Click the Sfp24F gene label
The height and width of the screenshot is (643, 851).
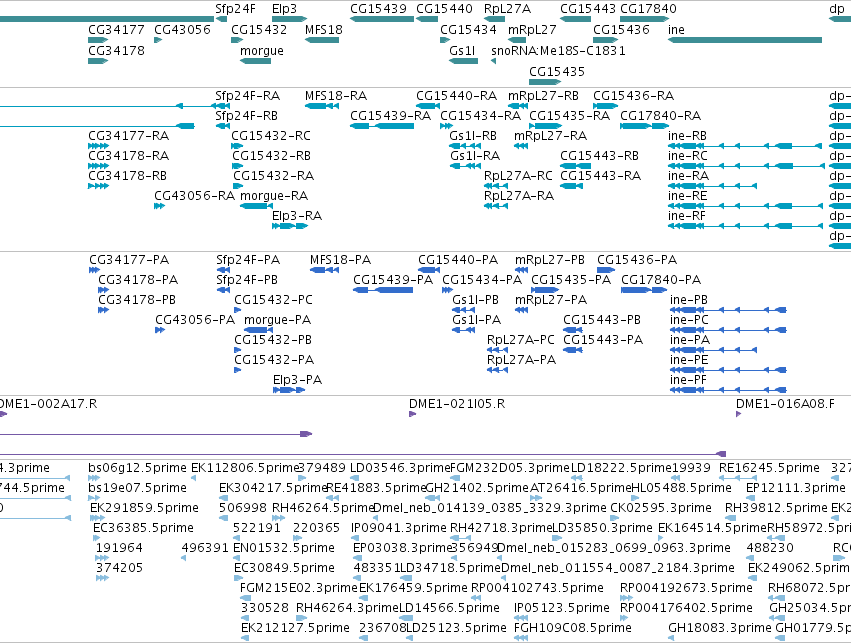click(x=235, y=9)
